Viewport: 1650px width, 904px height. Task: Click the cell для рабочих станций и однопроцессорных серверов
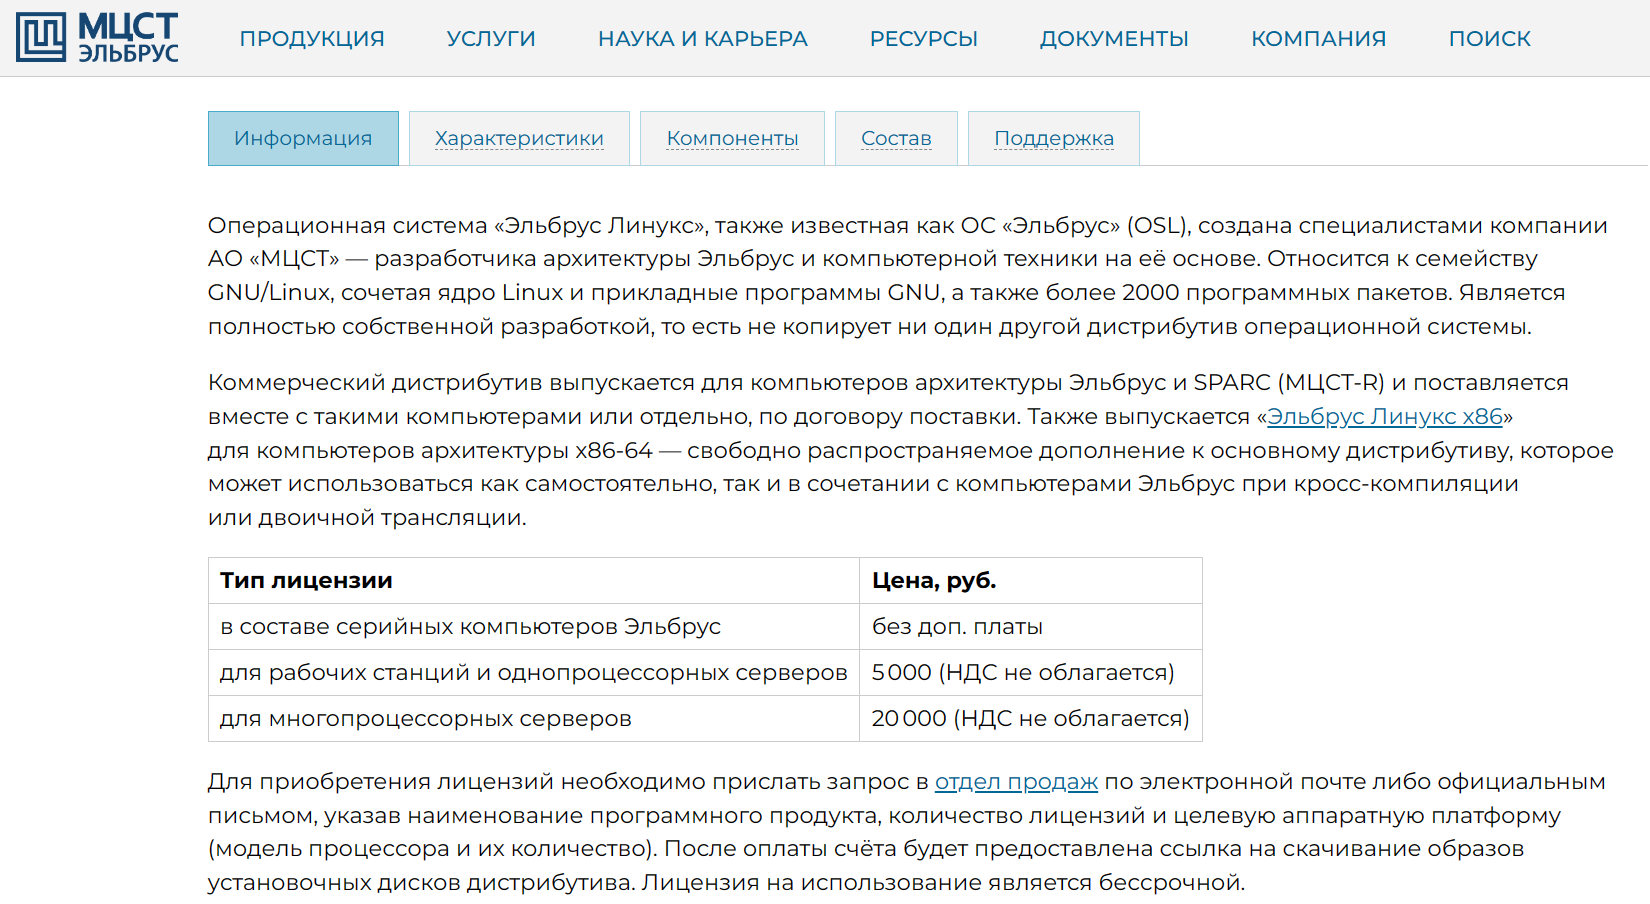(534, 672)
